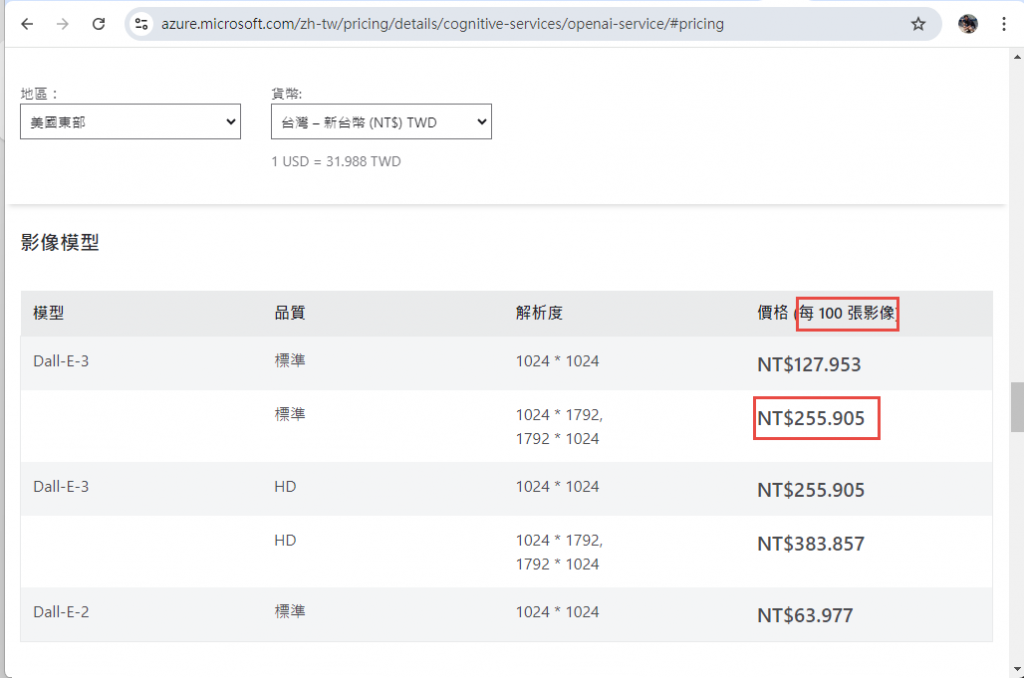Open site information icon in address bar
Viewport: 1024px width, 678px height.
point(141,24)
